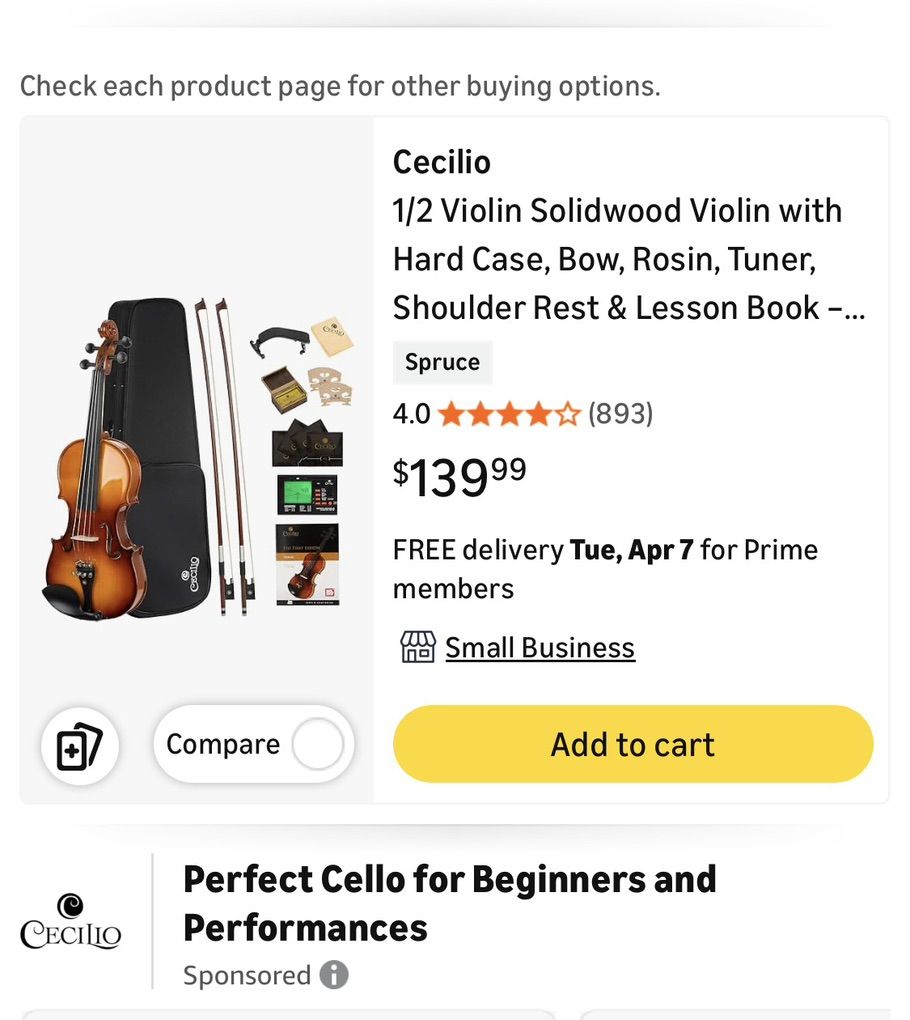Click the add-to-list stacked cards icon
910x1020 pixels.
pos(80,744)
